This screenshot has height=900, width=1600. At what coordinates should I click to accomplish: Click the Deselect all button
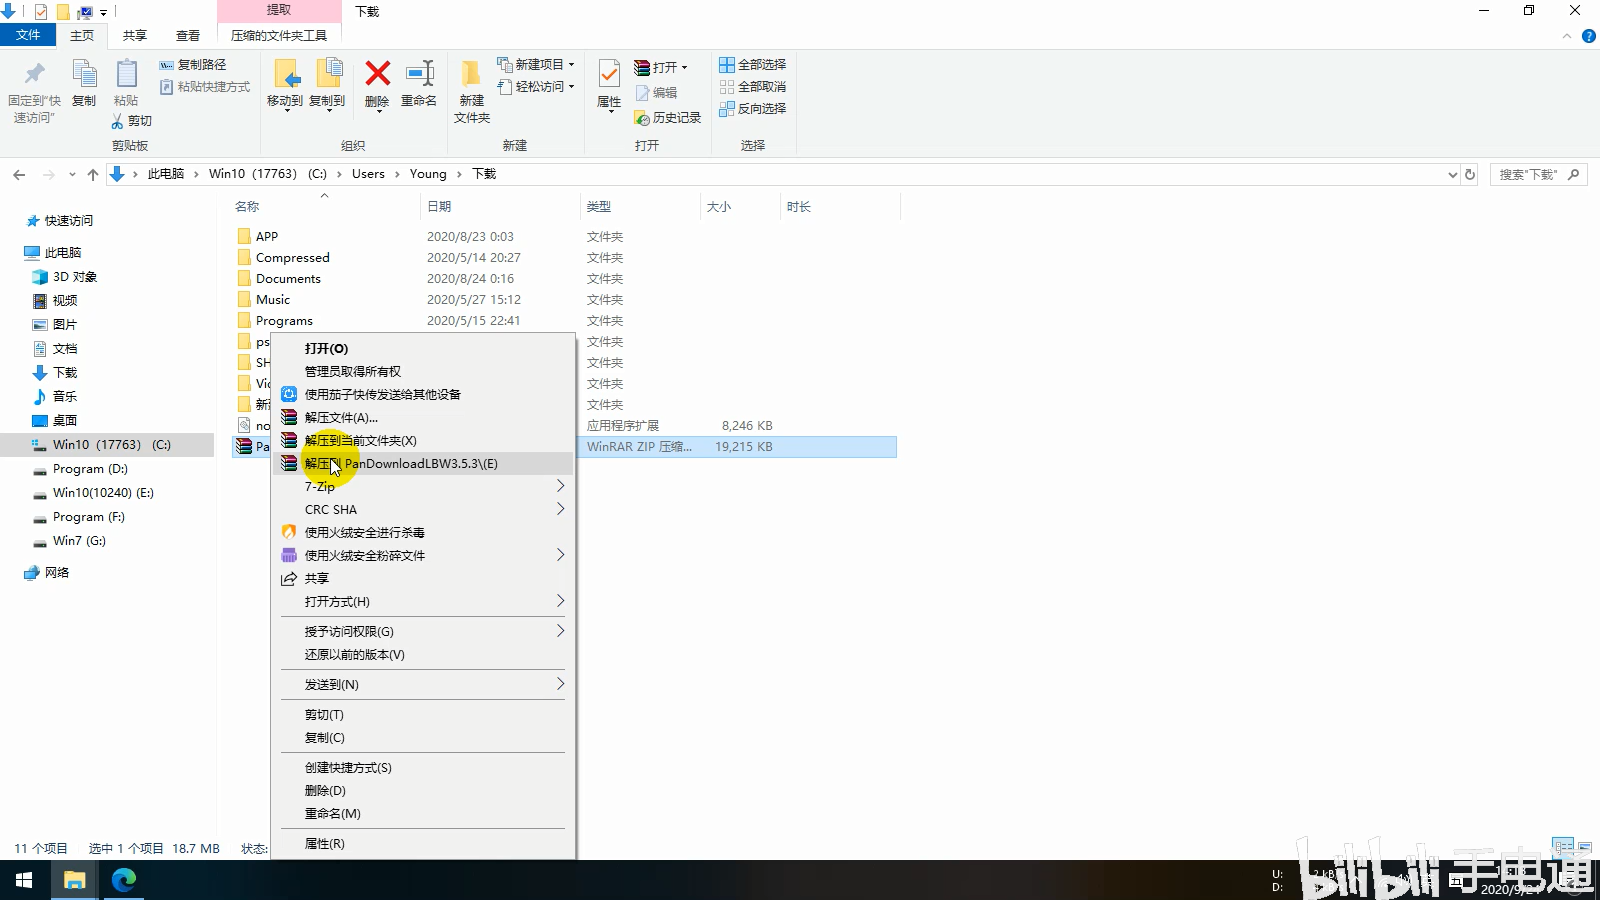(752, 87)
